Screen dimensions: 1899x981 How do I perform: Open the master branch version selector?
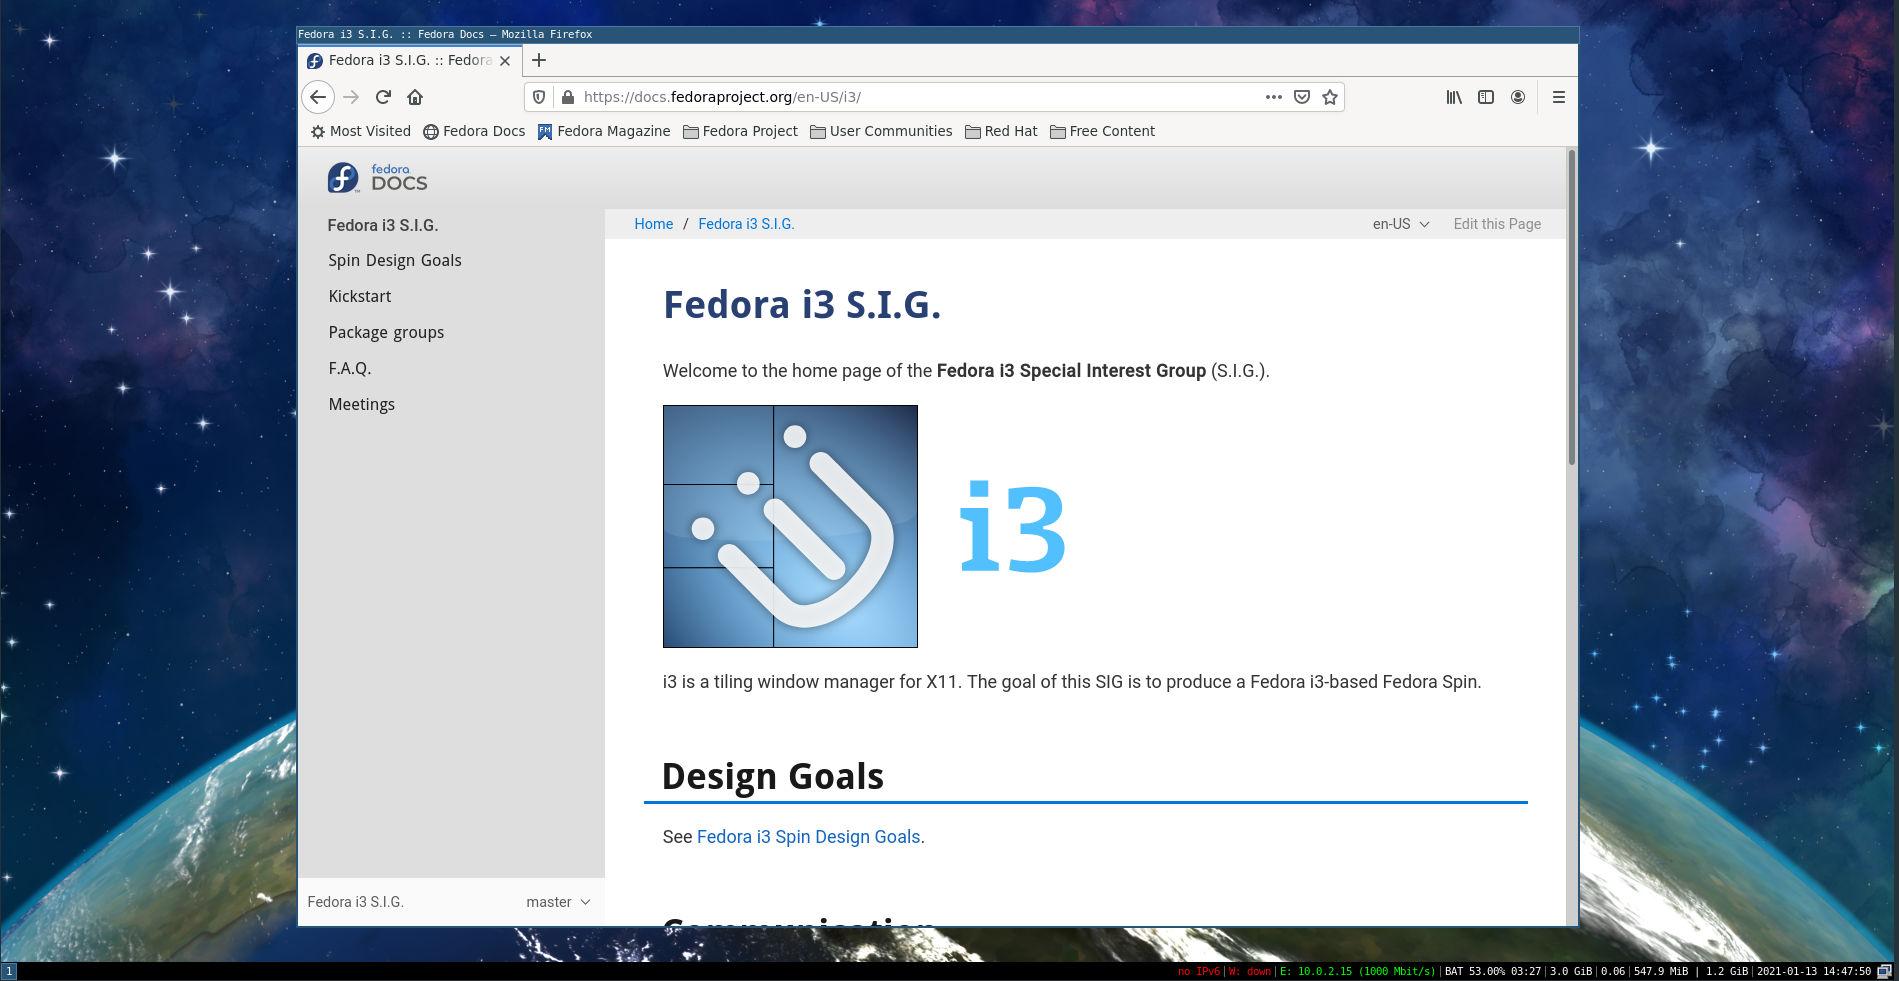(557, 901)
